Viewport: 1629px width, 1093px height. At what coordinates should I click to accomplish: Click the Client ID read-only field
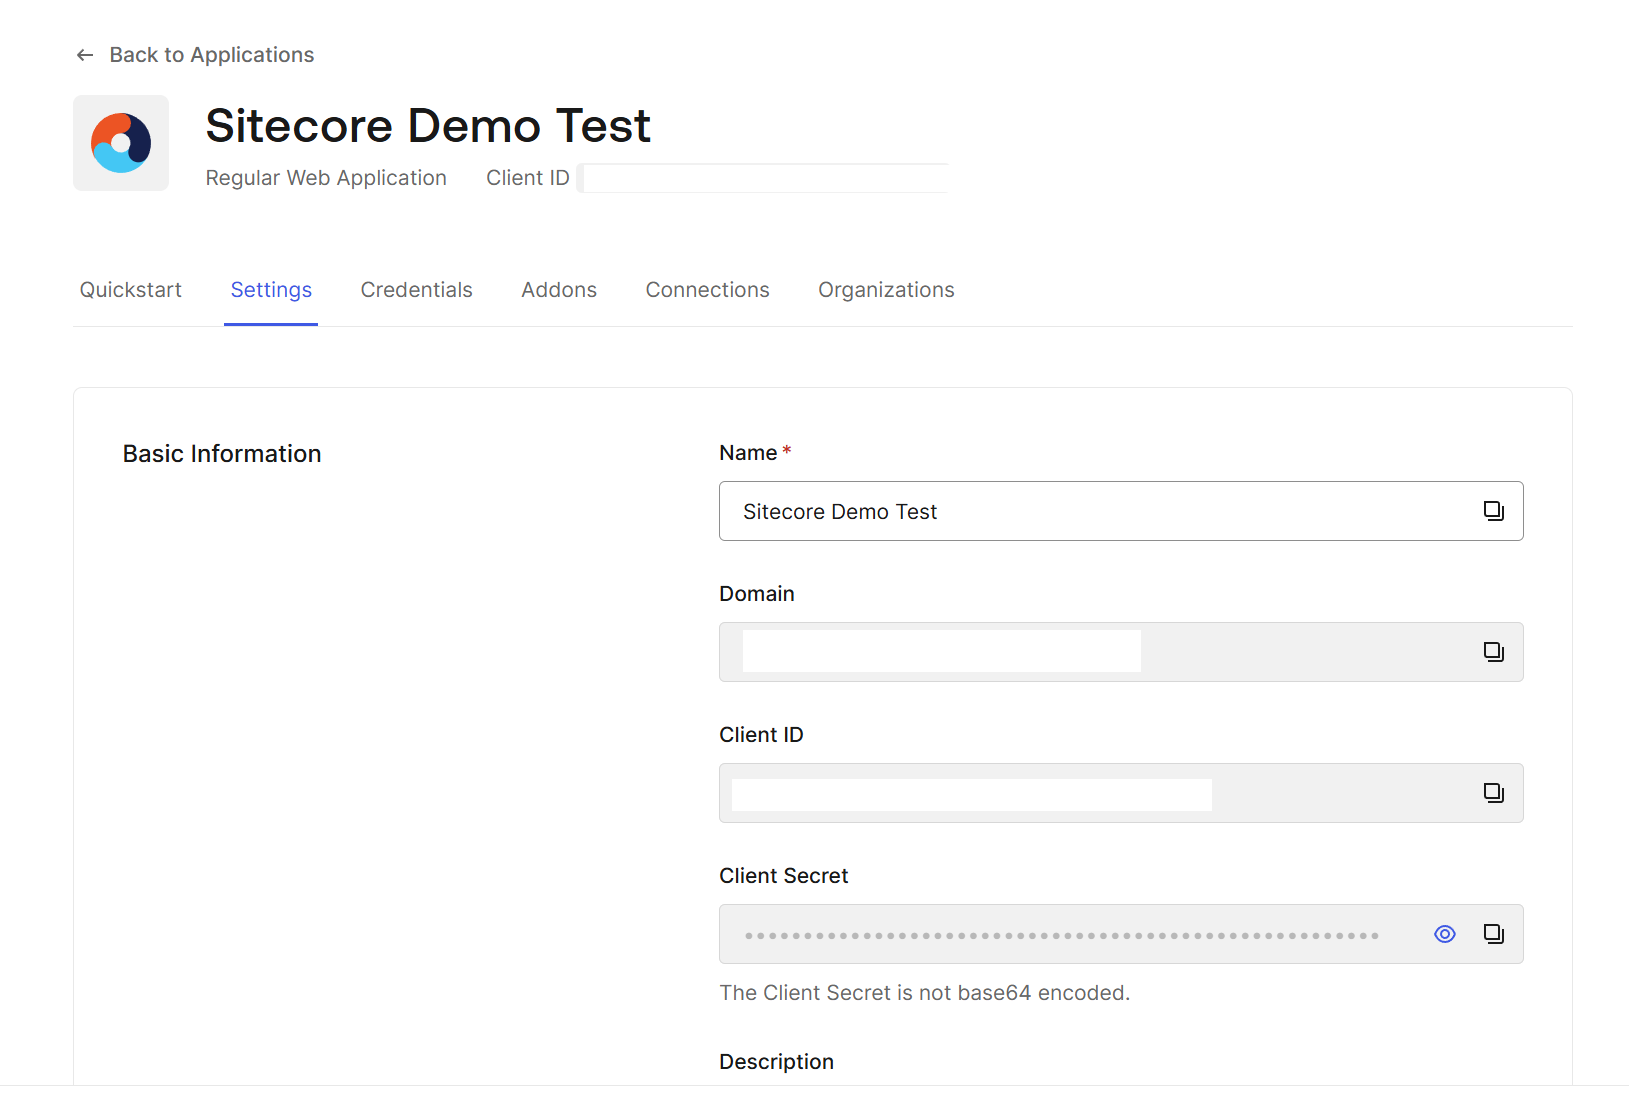pyautogui.click(x=1121, y=793)
